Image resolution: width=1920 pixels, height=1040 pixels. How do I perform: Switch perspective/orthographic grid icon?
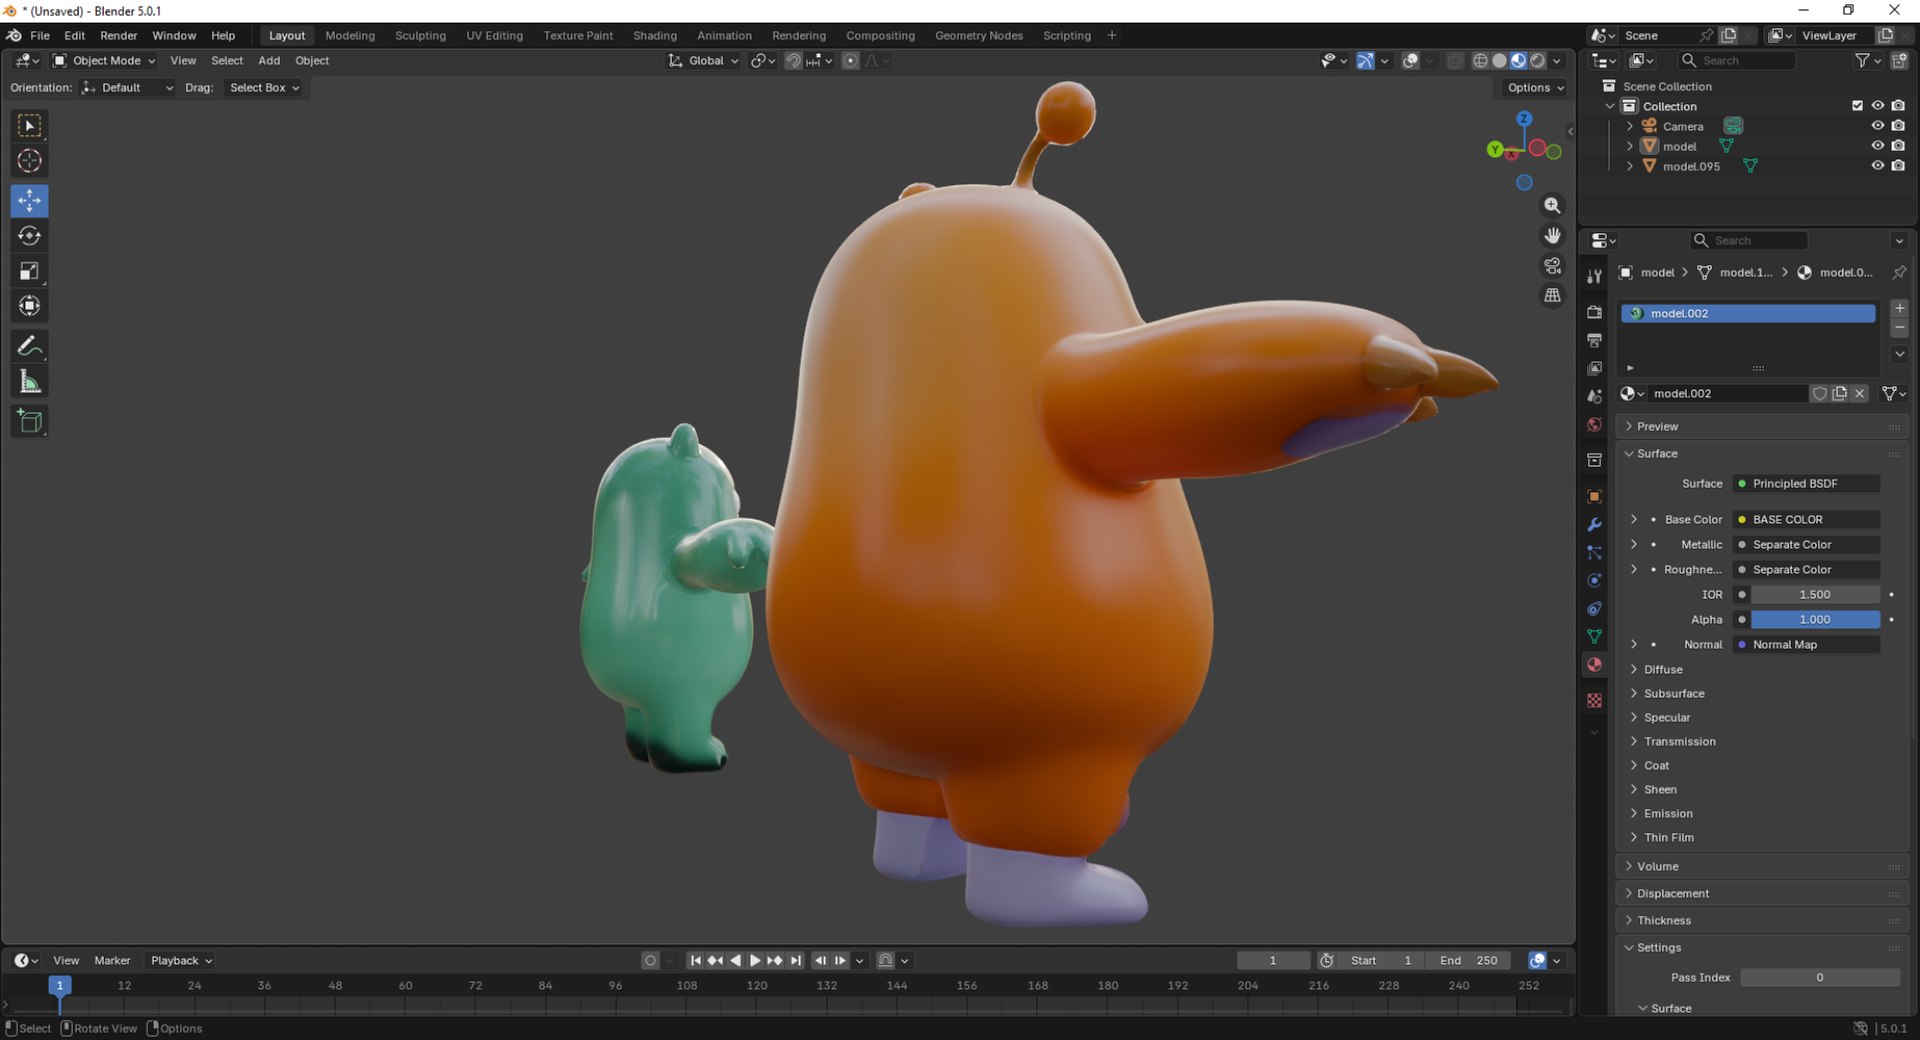coord(1552,295)
